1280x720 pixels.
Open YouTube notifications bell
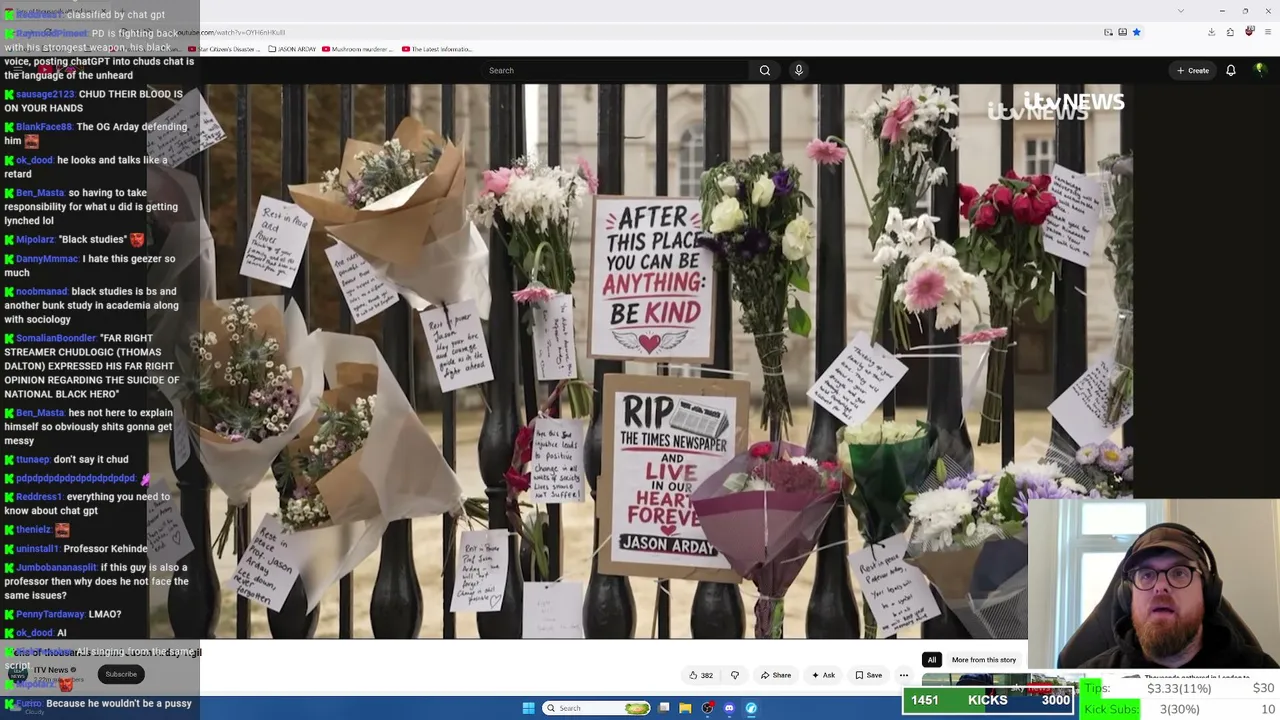pyautogui.click(x=1231, y=70)
